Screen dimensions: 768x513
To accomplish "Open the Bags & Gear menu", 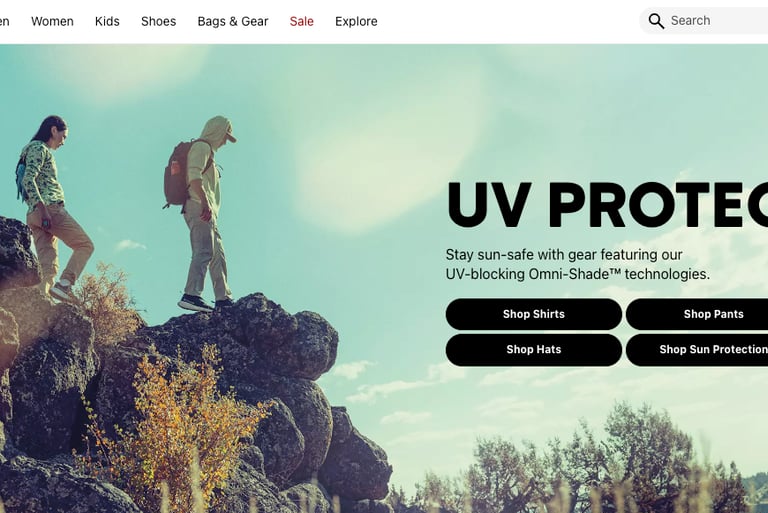I will (233, 22).
